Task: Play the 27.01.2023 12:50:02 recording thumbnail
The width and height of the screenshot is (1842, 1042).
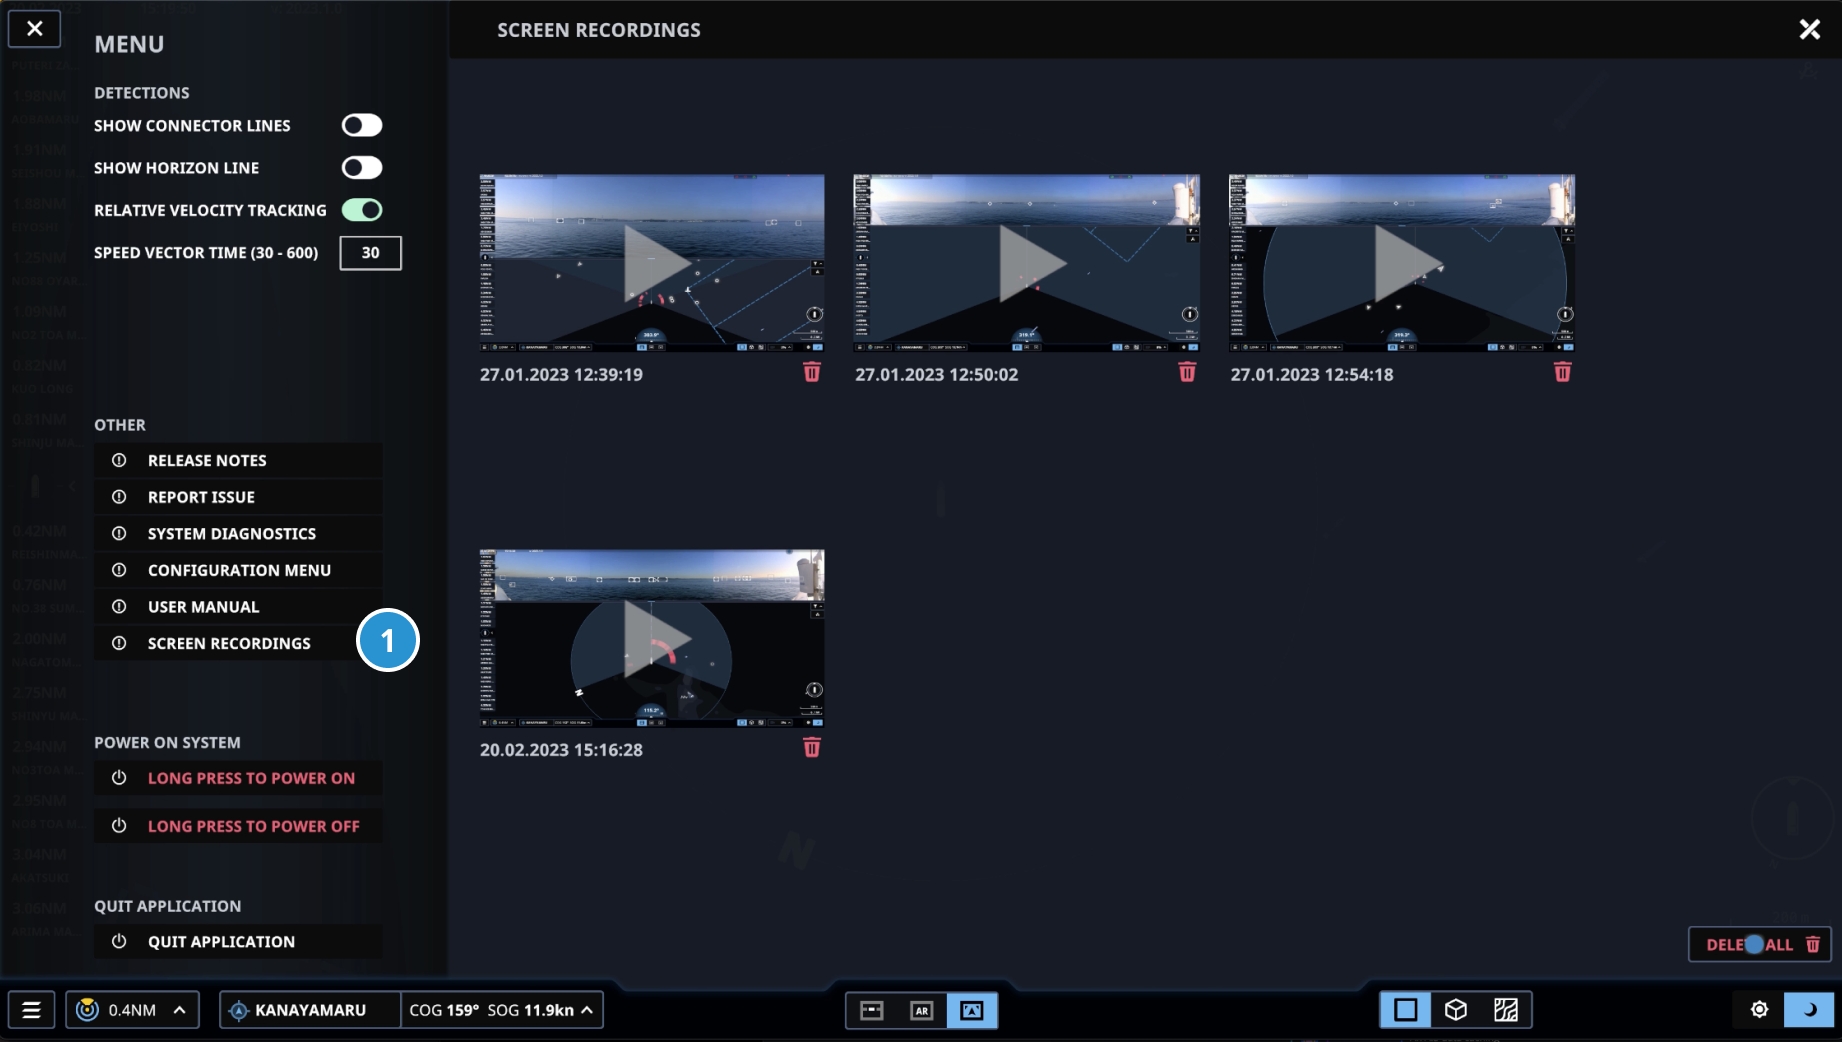Action: click(1026, 263)
